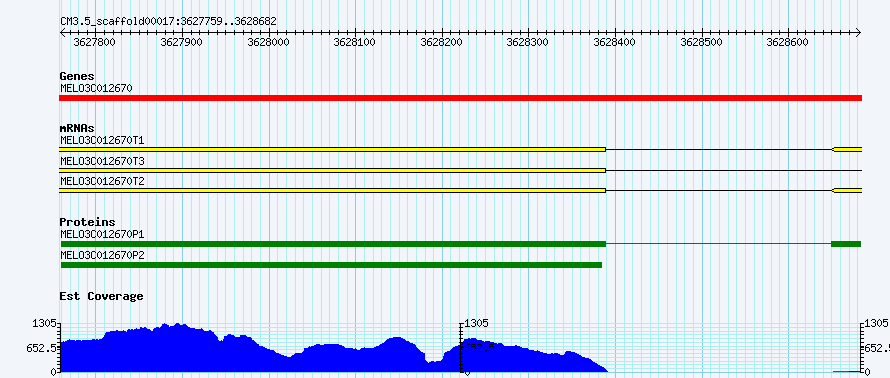Click the scaffold00017 coordinate range label
Screen dimensions: 890x378
click(169, 22)
